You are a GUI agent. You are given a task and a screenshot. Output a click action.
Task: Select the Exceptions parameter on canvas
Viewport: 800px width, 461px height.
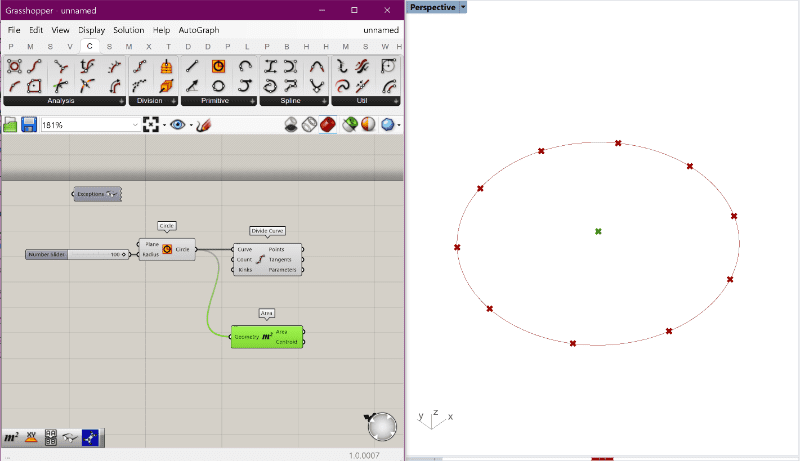(97, 194)
